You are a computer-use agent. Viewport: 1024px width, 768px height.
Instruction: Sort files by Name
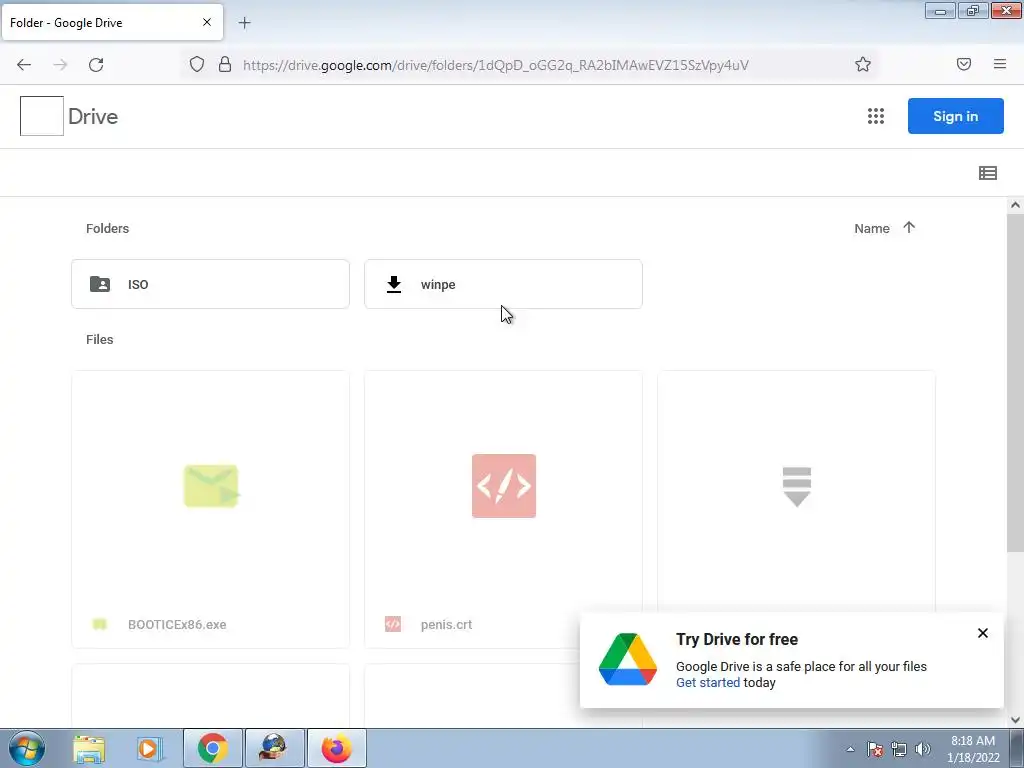872,229
